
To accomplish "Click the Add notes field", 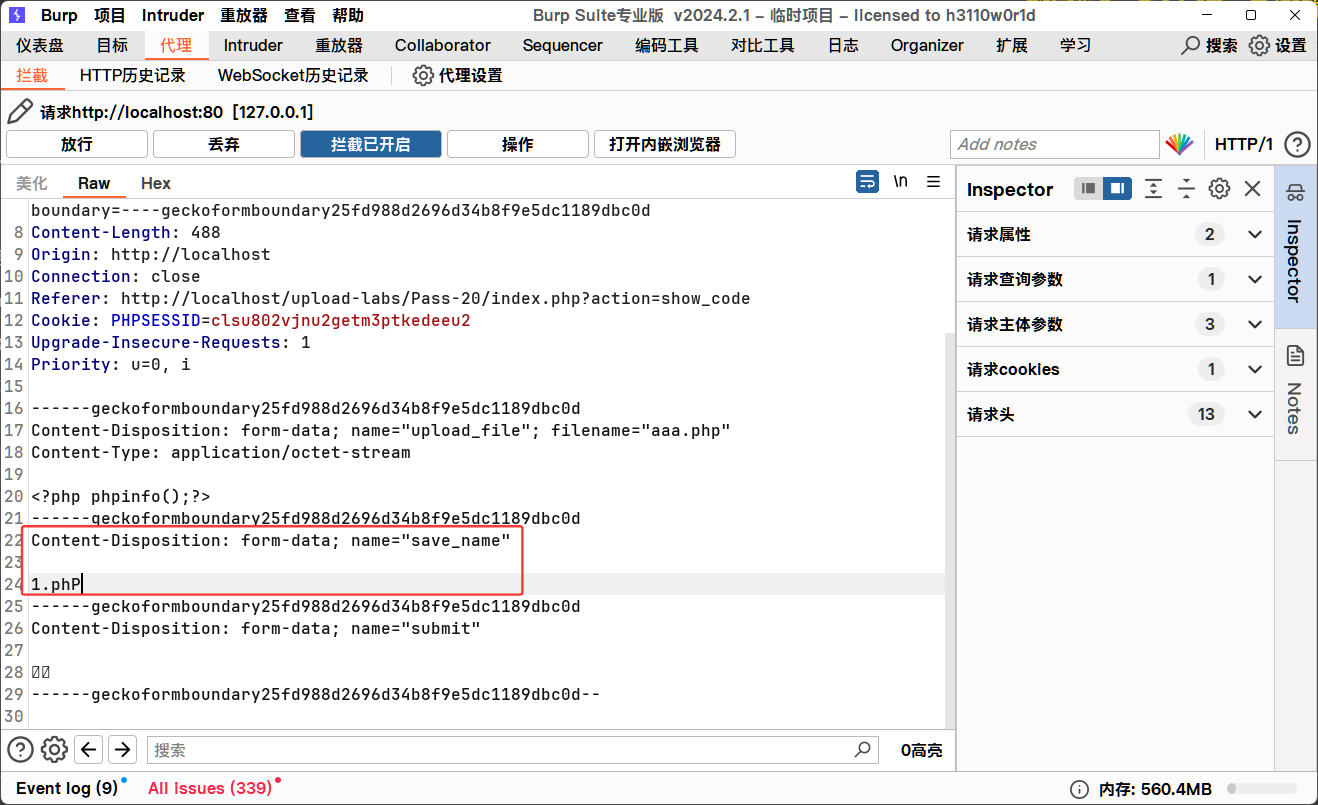I will pos(1054,144).
